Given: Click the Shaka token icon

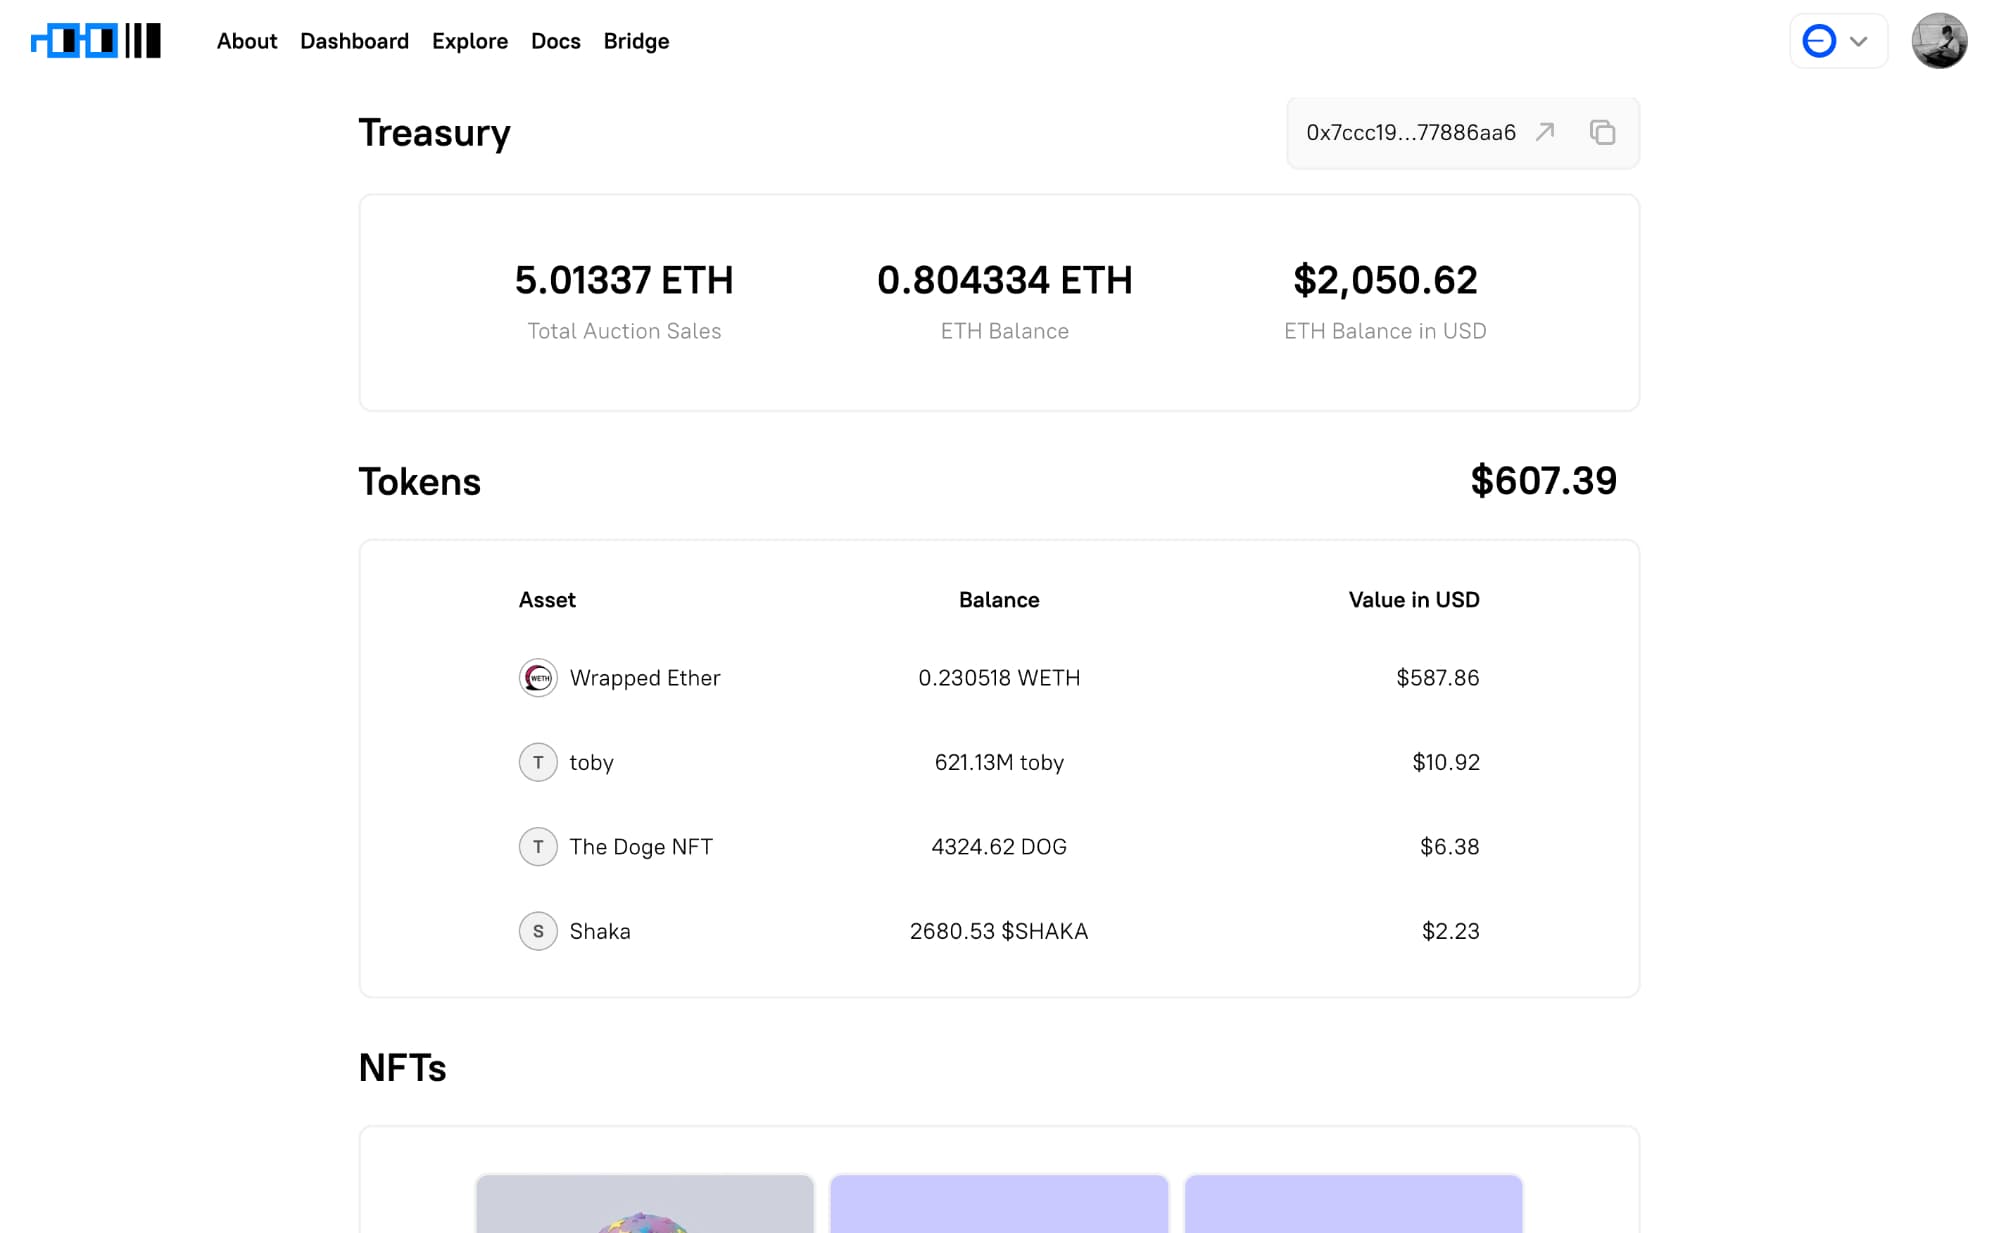Looking at the screenshot, I should pyautogui.click(x=538, y=931).
